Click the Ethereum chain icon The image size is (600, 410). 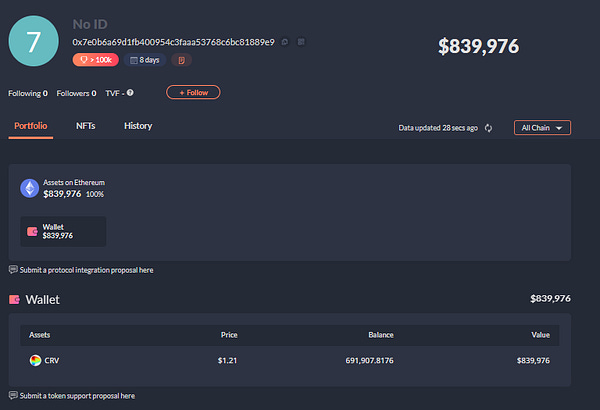[x=29, y=188]
